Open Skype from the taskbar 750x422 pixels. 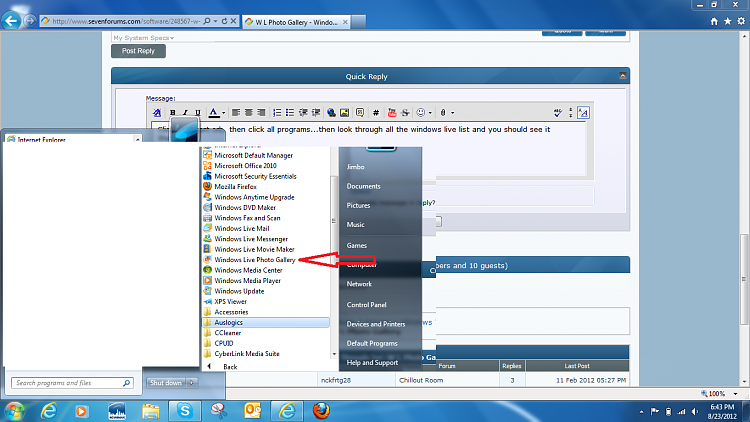(185, 411)
